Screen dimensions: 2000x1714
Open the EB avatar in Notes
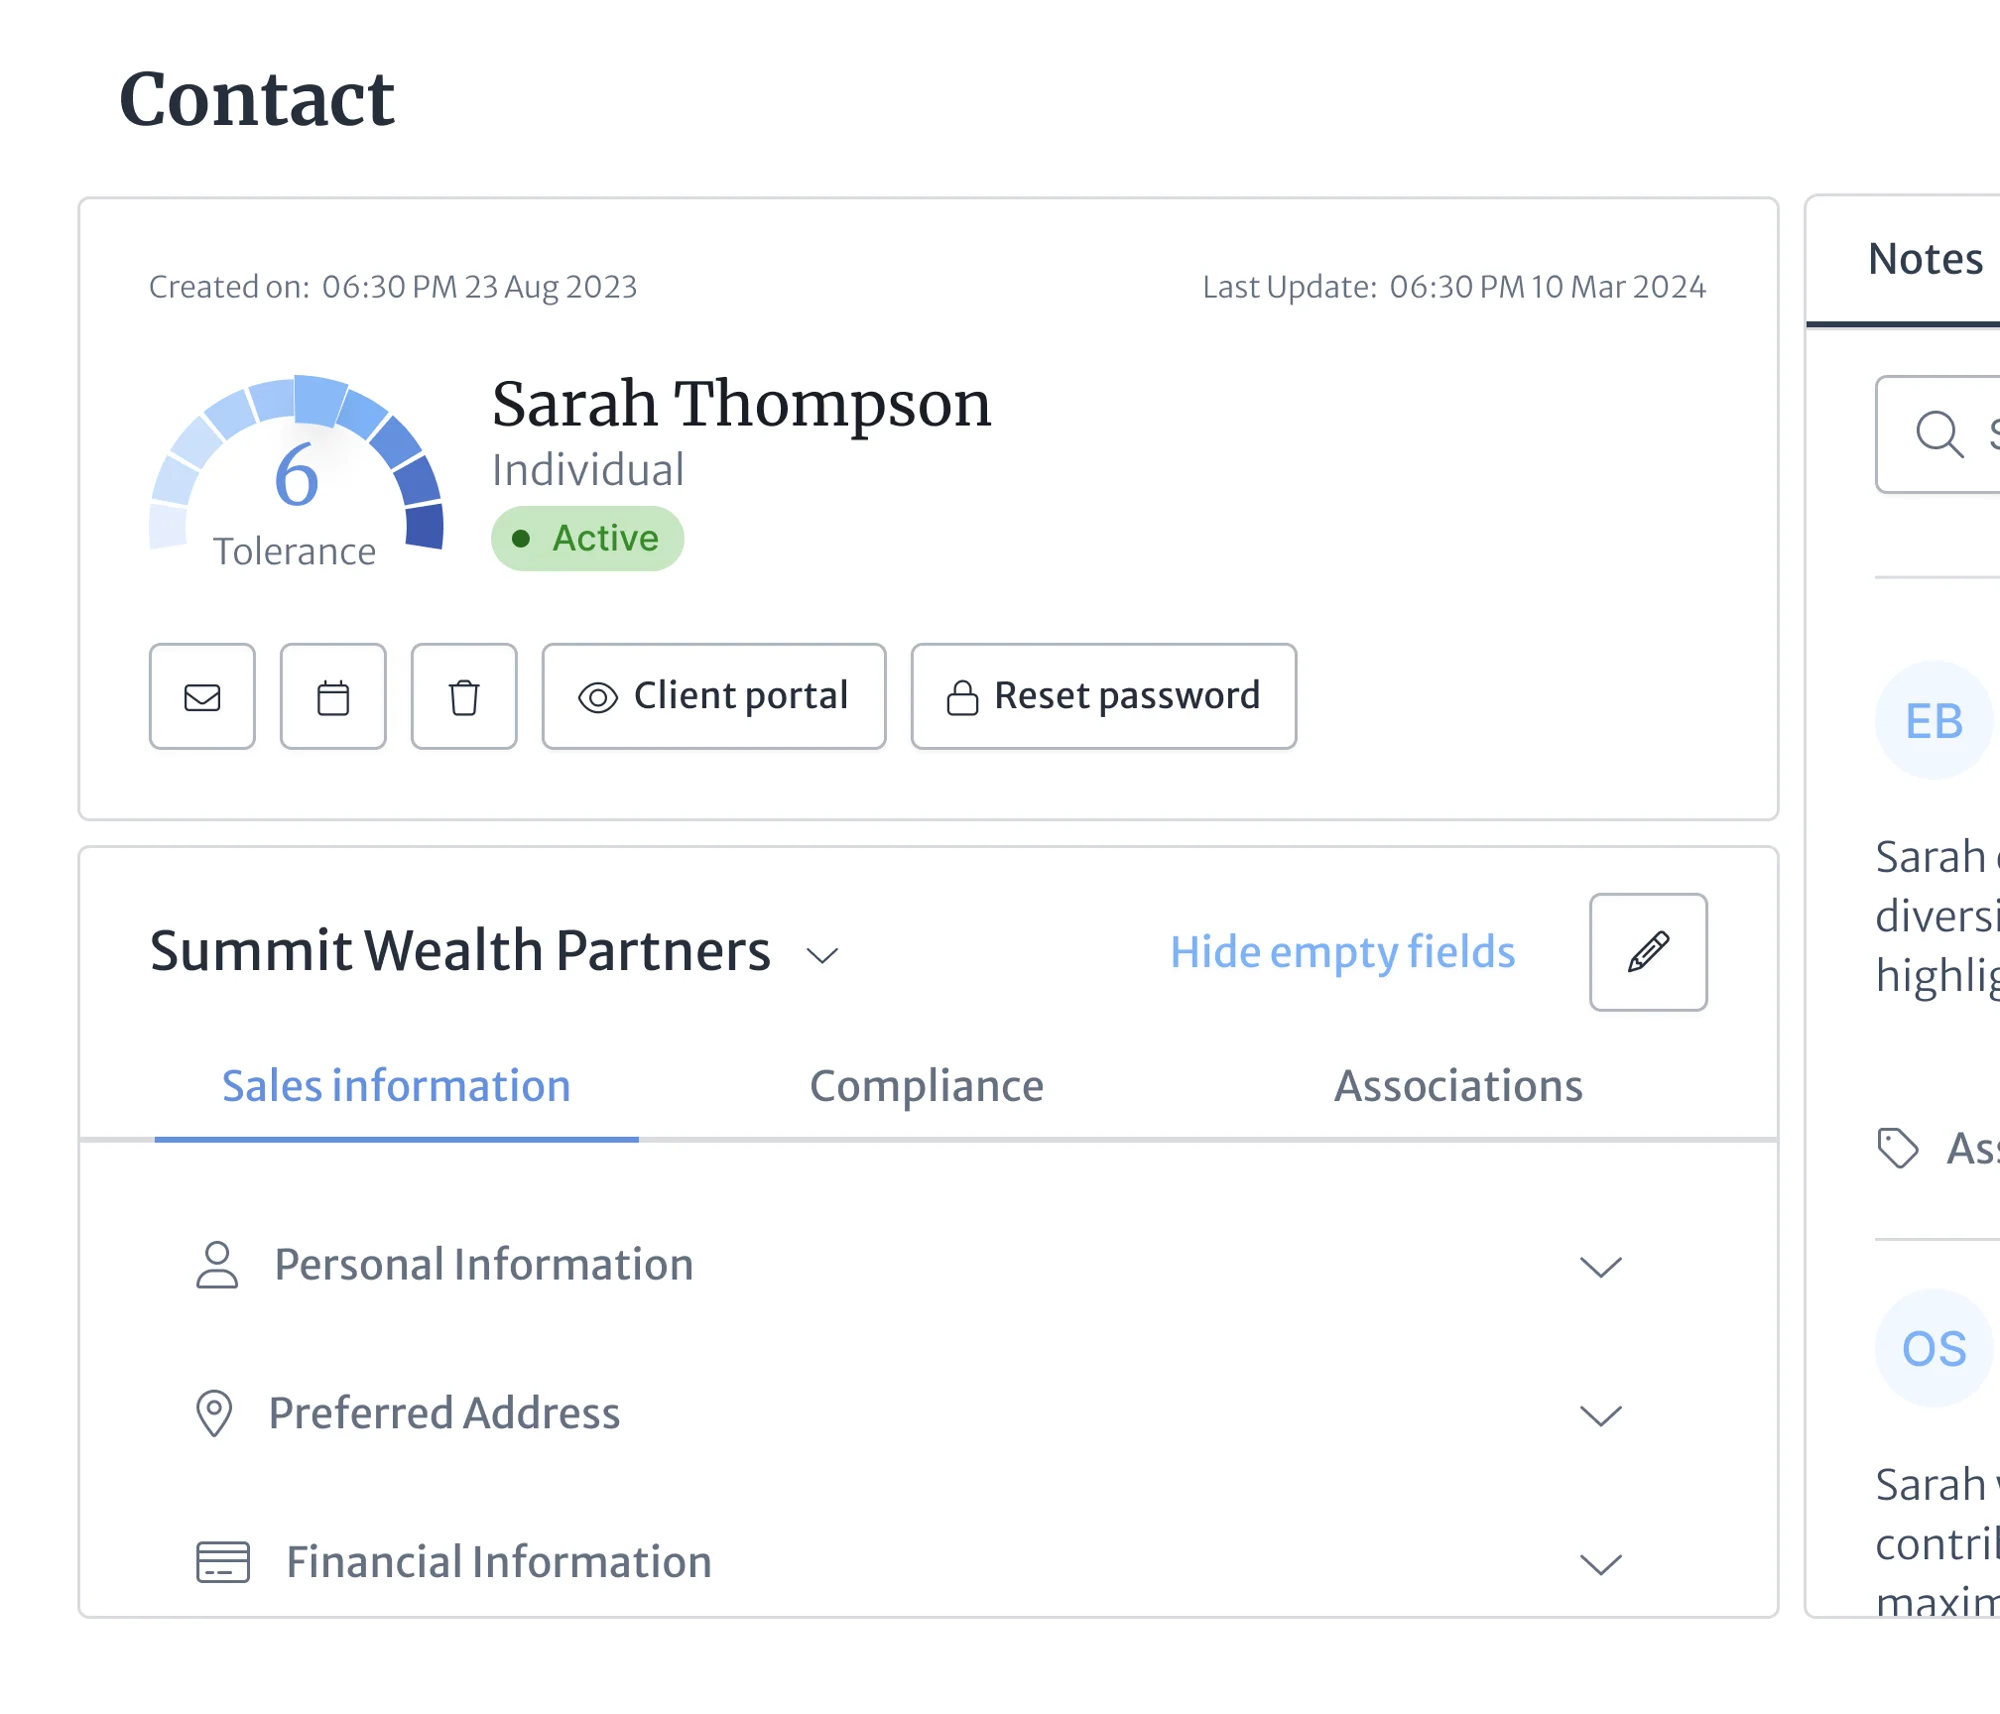click(1931, 719)
